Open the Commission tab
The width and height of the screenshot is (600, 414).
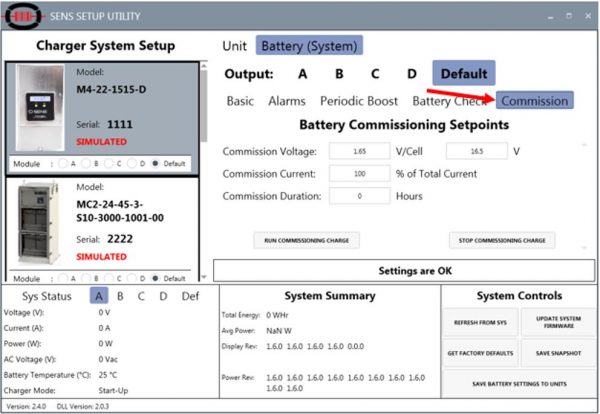(x=535, y=101)
